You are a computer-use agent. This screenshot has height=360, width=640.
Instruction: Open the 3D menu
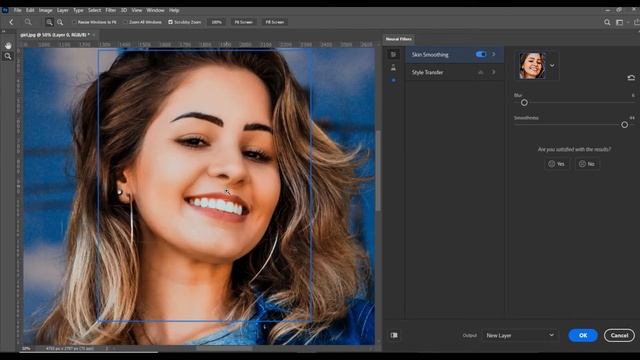(124, 10)
